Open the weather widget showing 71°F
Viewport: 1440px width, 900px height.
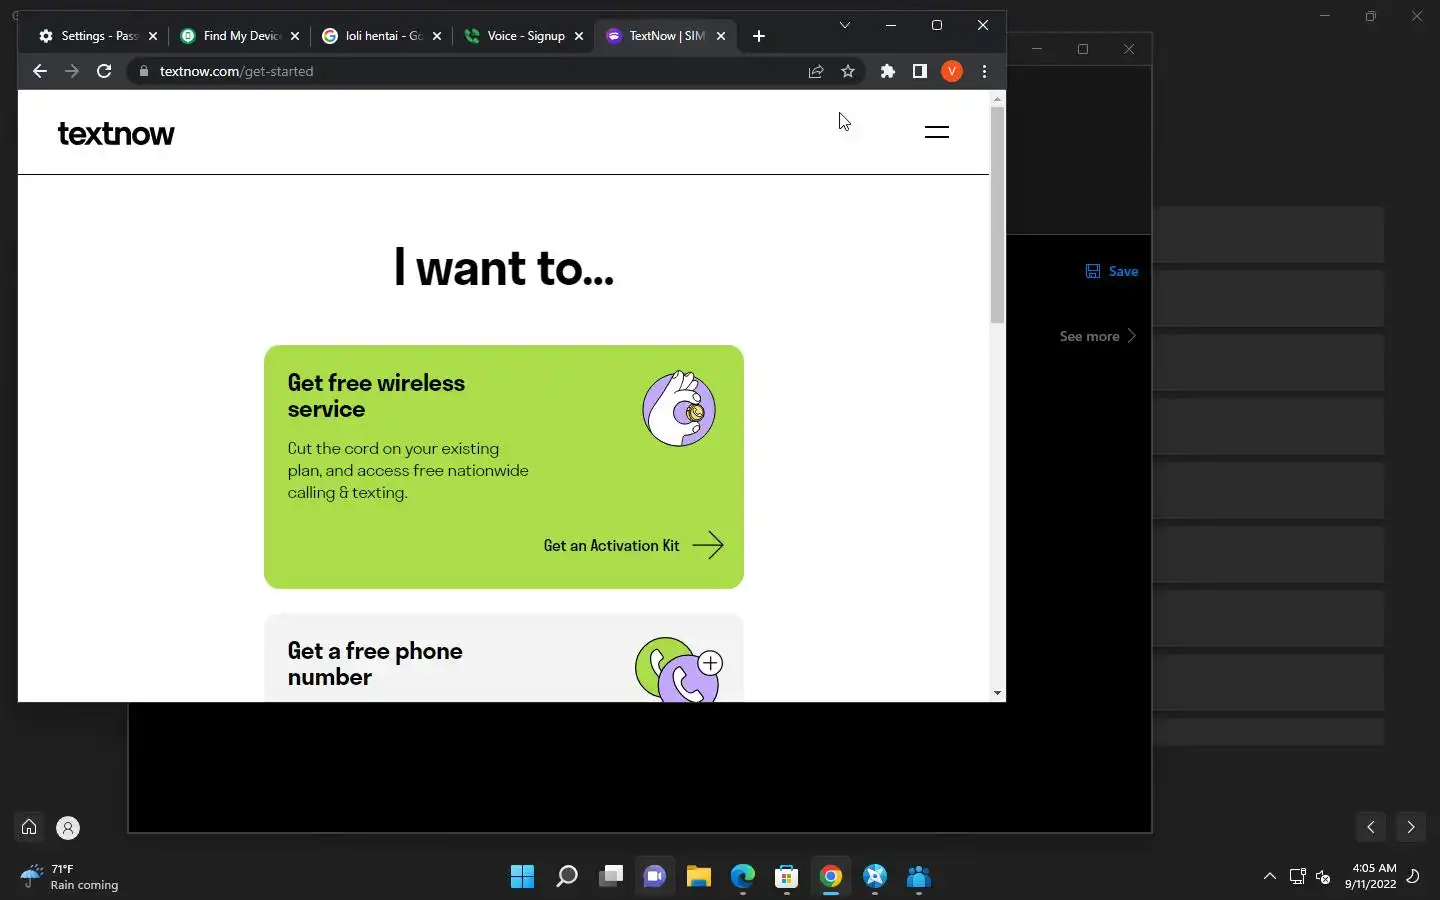[x=70, y=877]
